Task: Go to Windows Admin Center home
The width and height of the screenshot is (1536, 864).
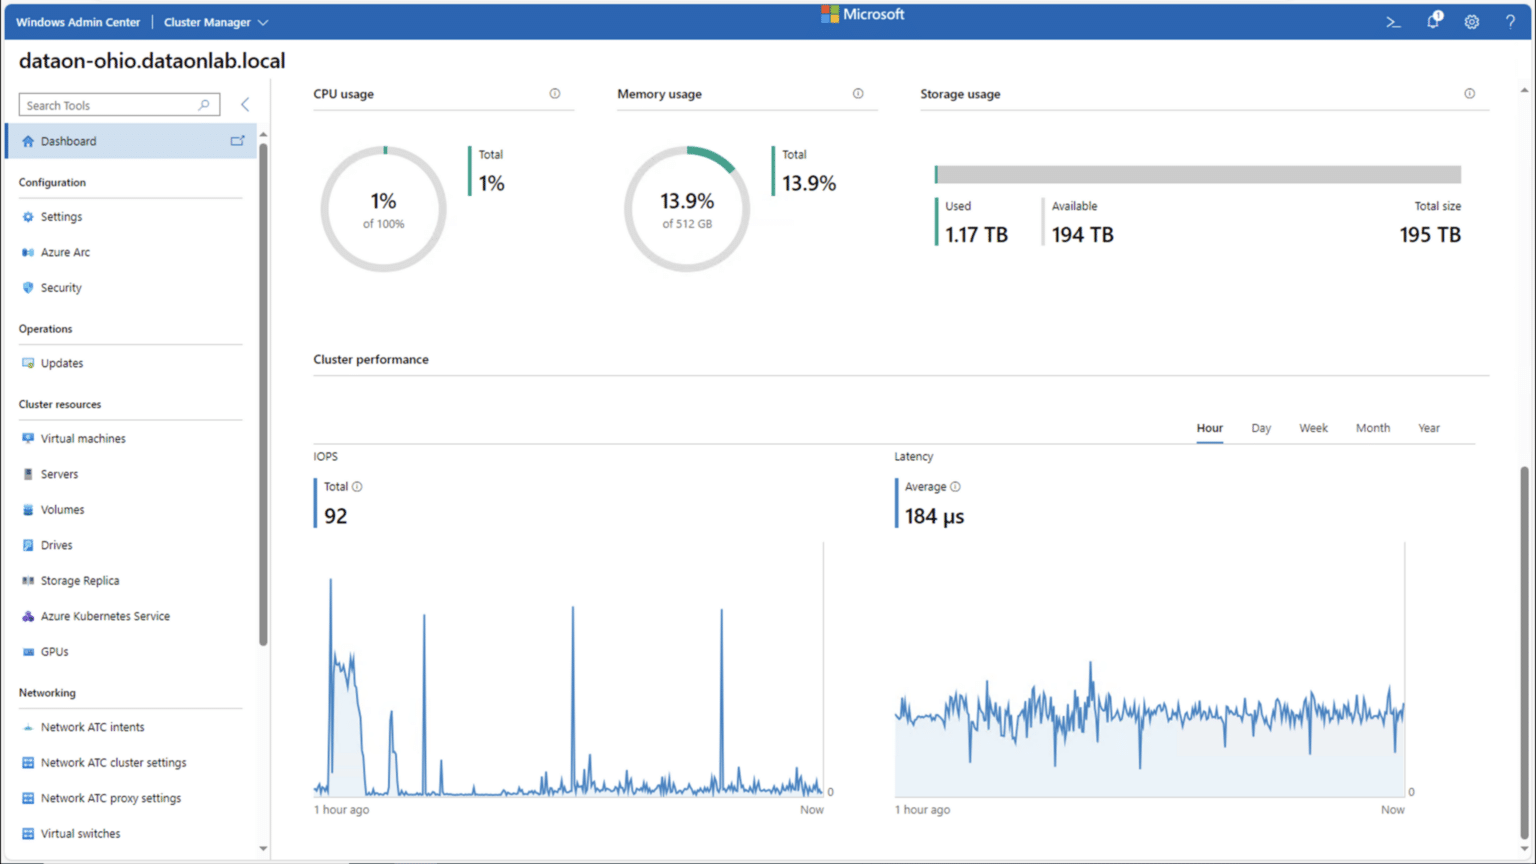Action: (78, 22)
